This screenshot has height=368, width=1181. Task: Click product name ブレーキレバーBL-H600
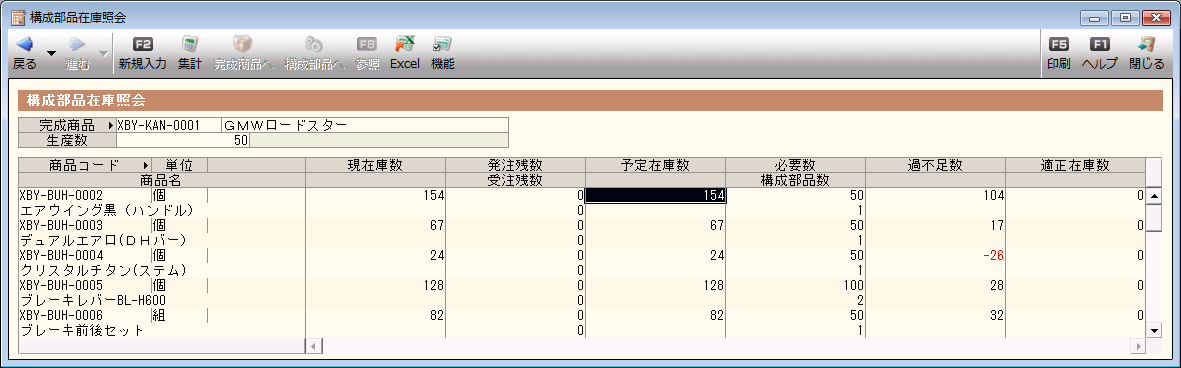92,300
